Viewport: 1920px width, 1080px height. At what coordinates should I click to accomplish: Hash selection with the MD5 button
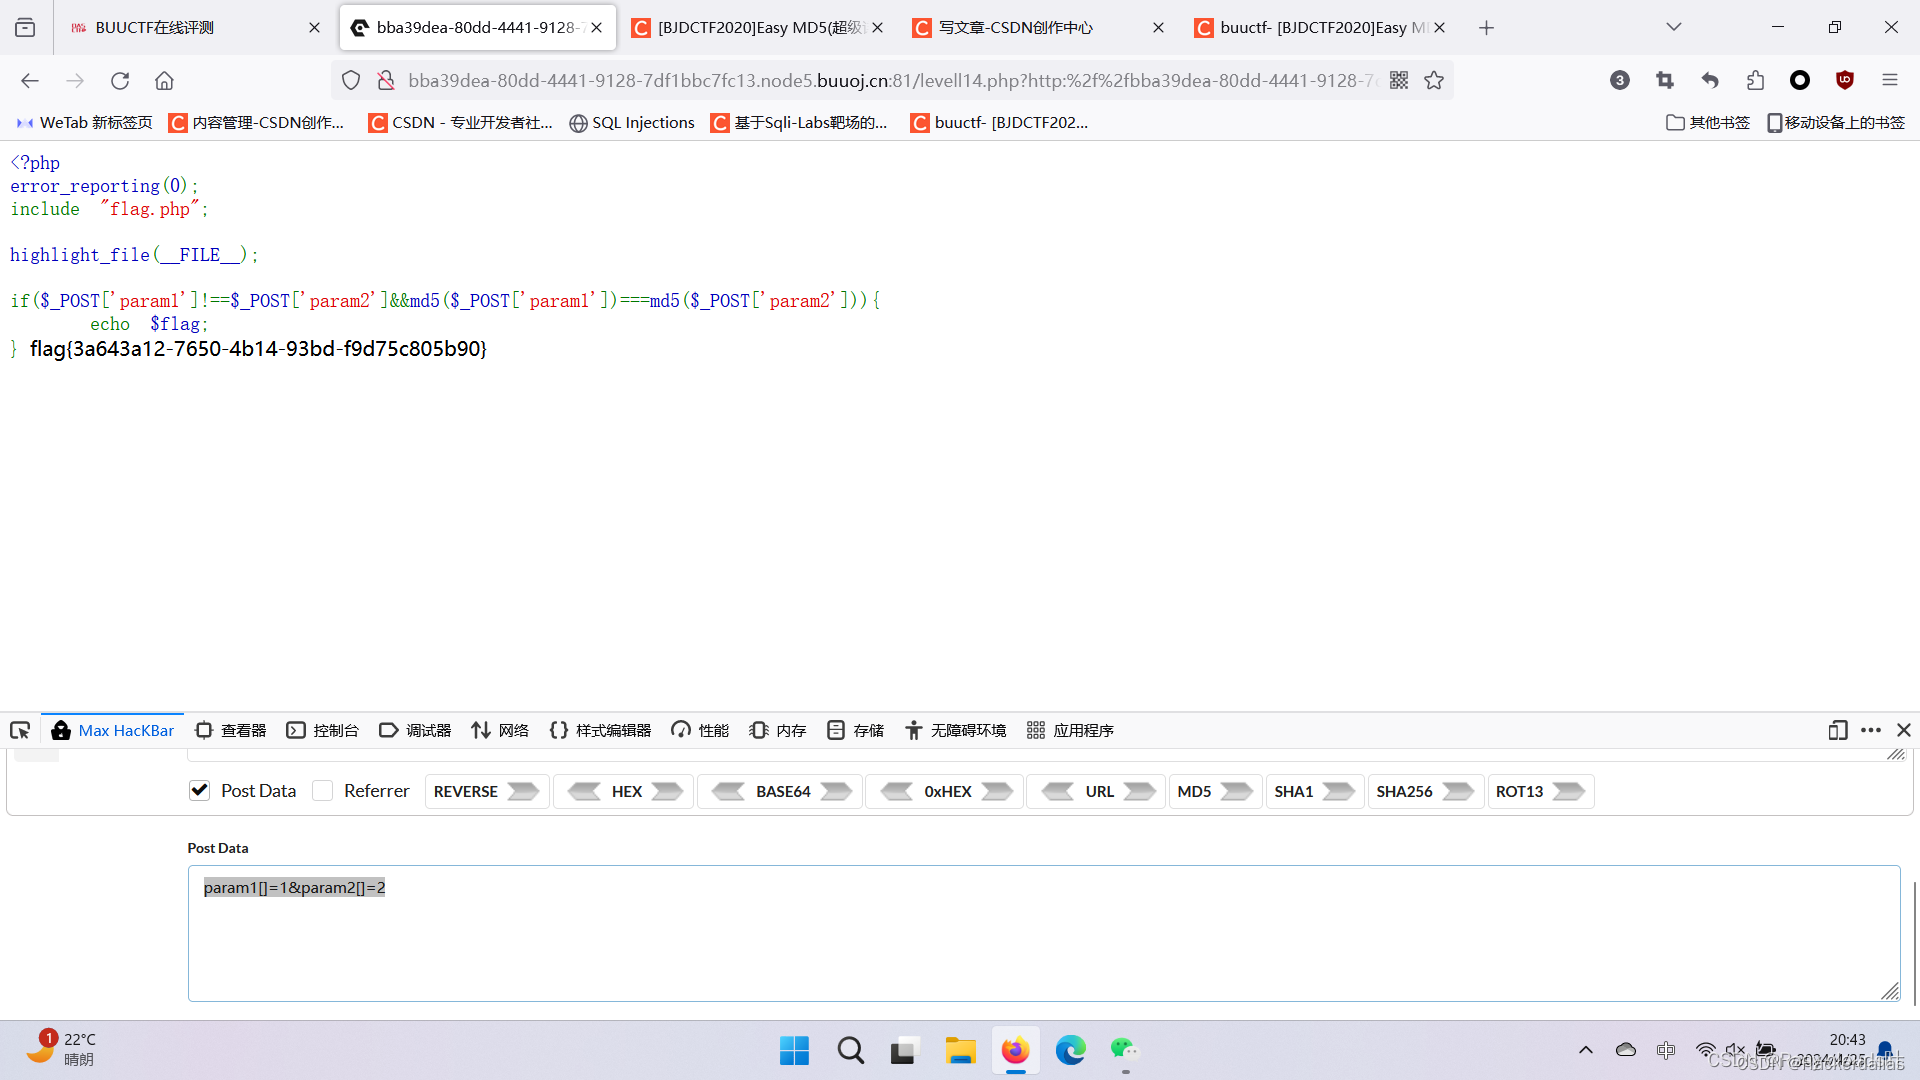point(1214,791)
